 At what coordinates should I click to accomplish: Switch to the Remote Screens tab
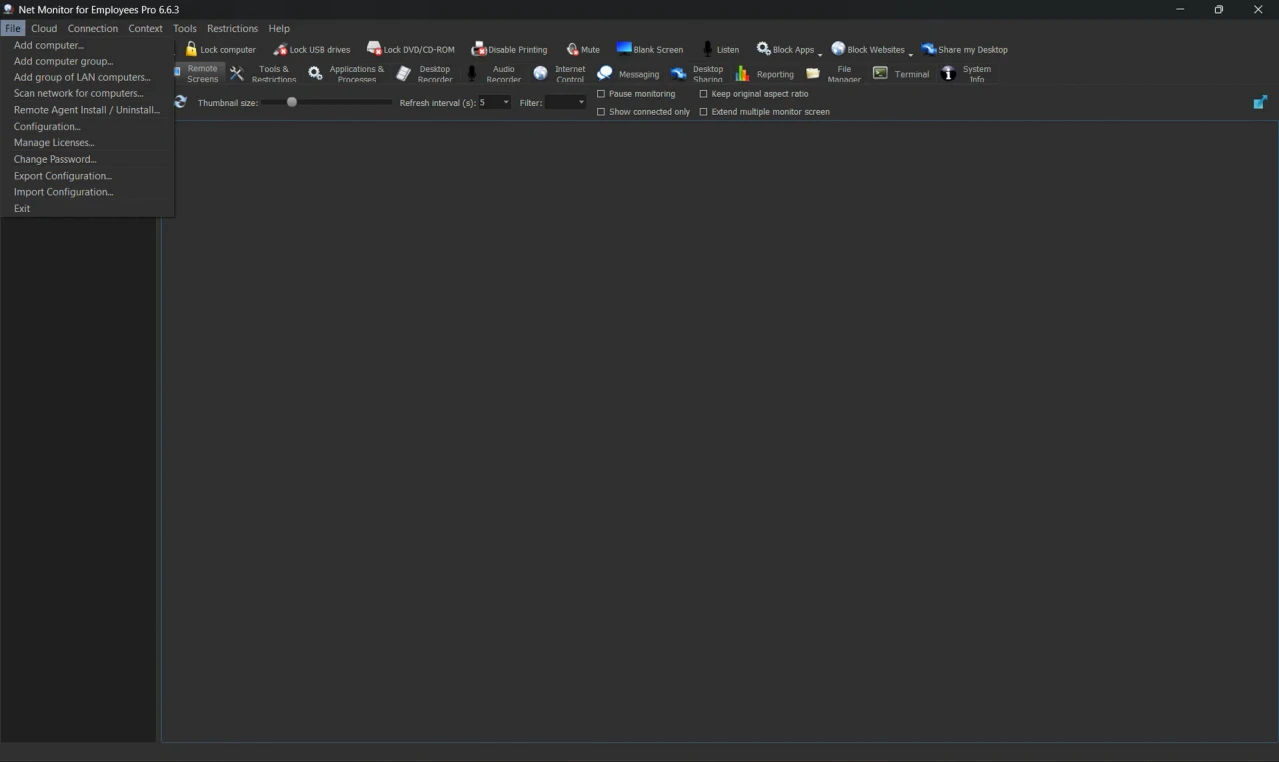coord(199,74)
